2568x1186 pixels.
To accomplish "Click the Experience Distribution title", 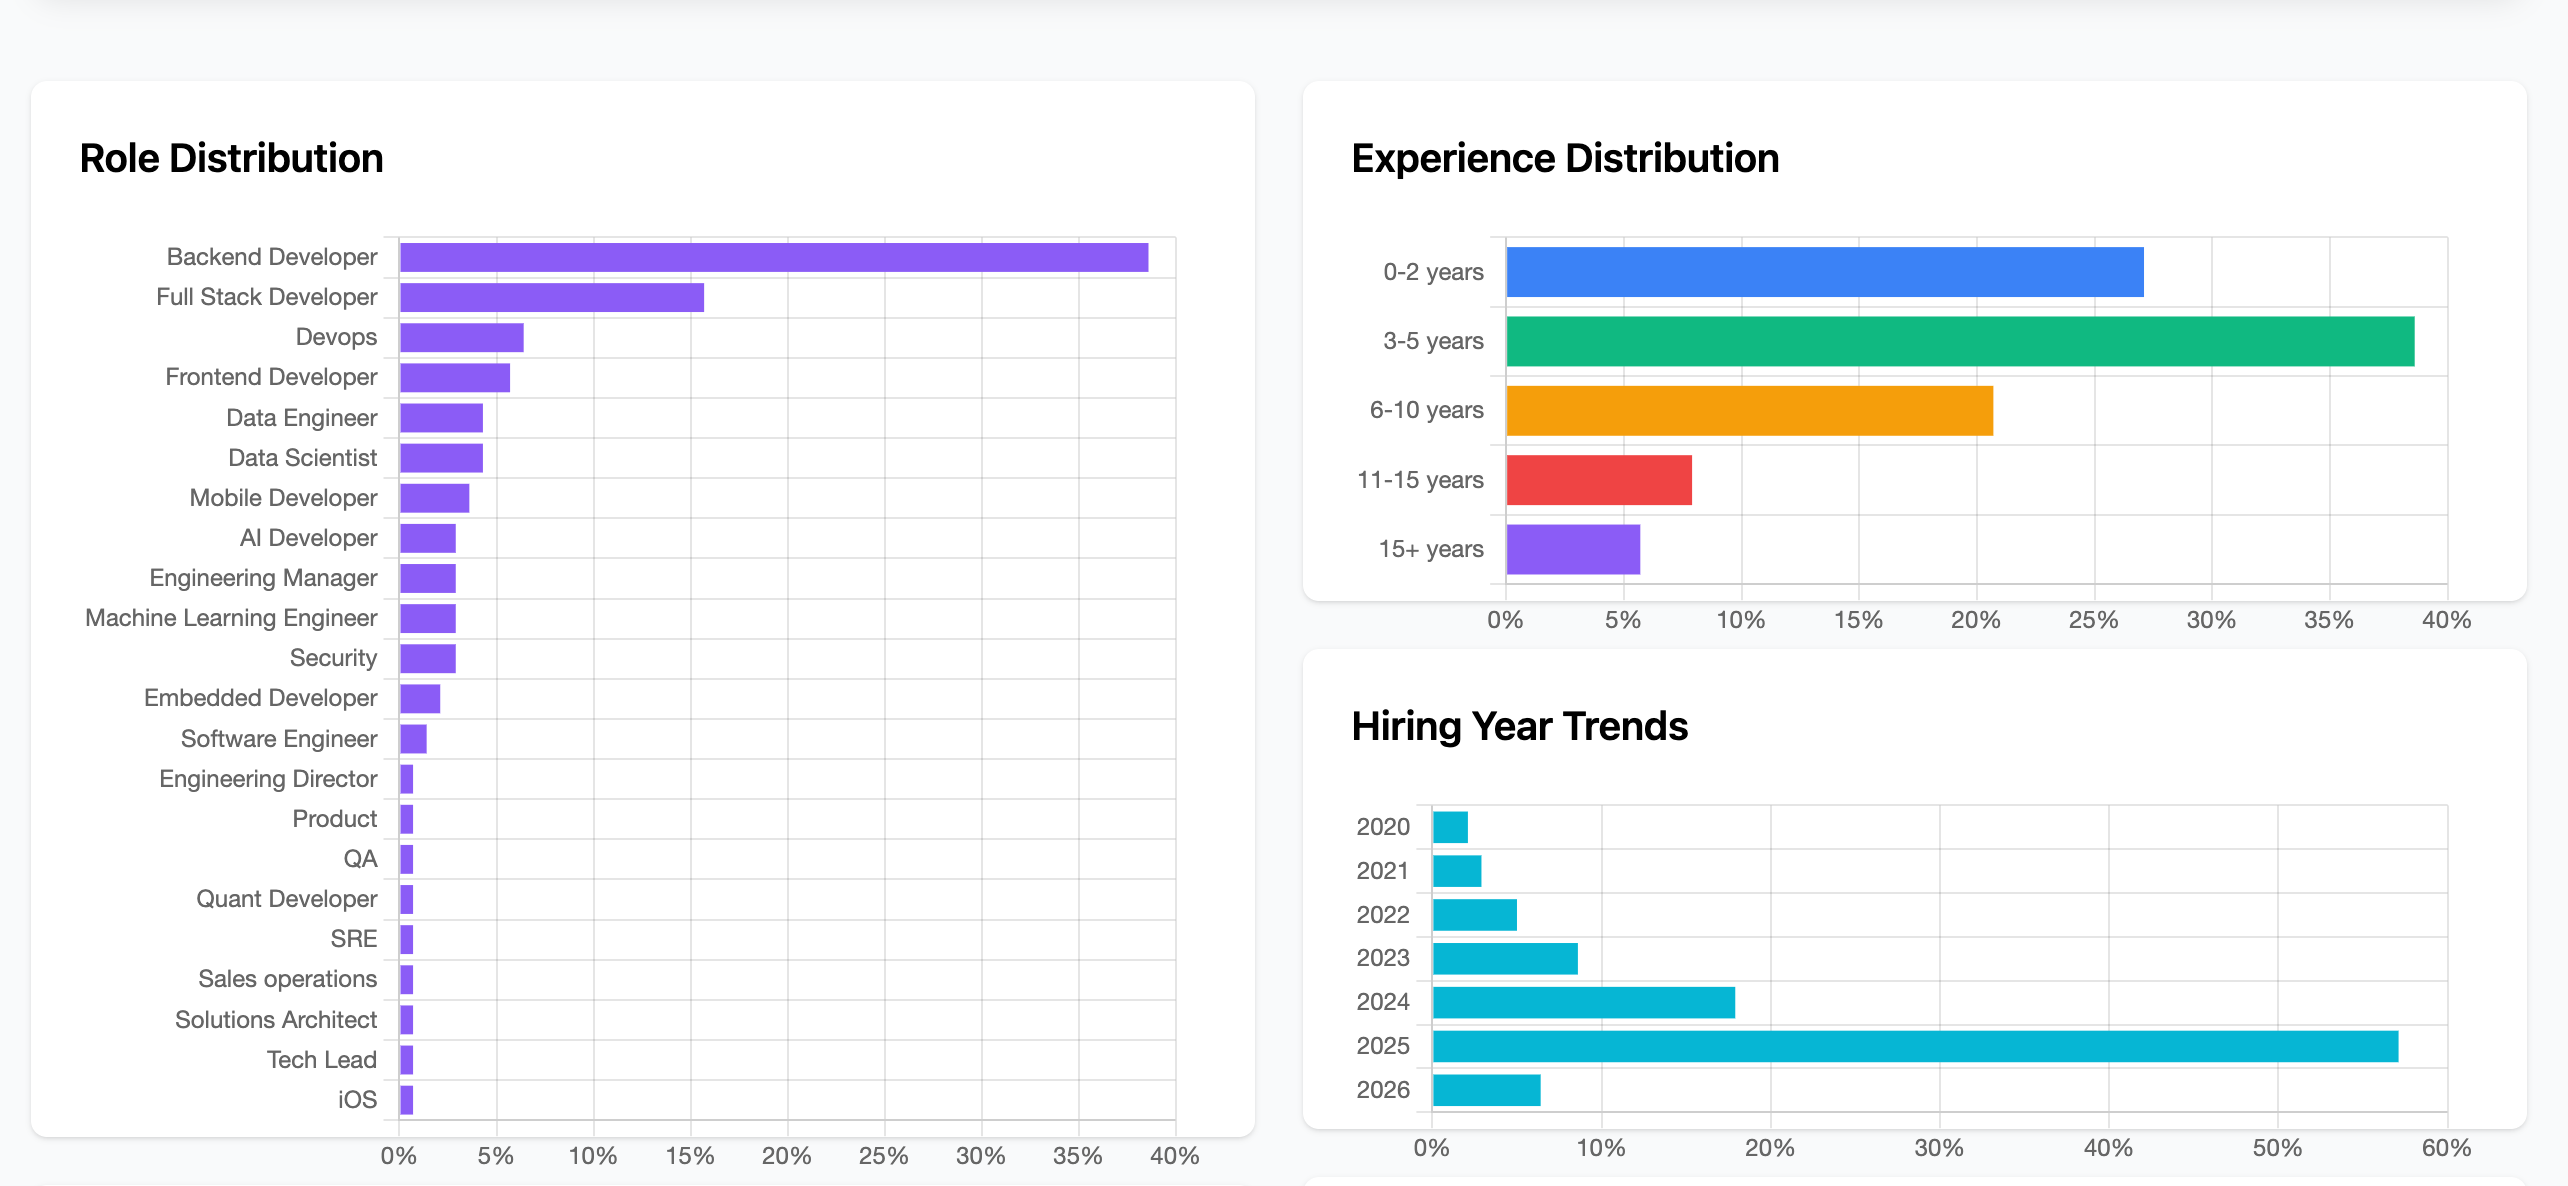I will 1564,157.
